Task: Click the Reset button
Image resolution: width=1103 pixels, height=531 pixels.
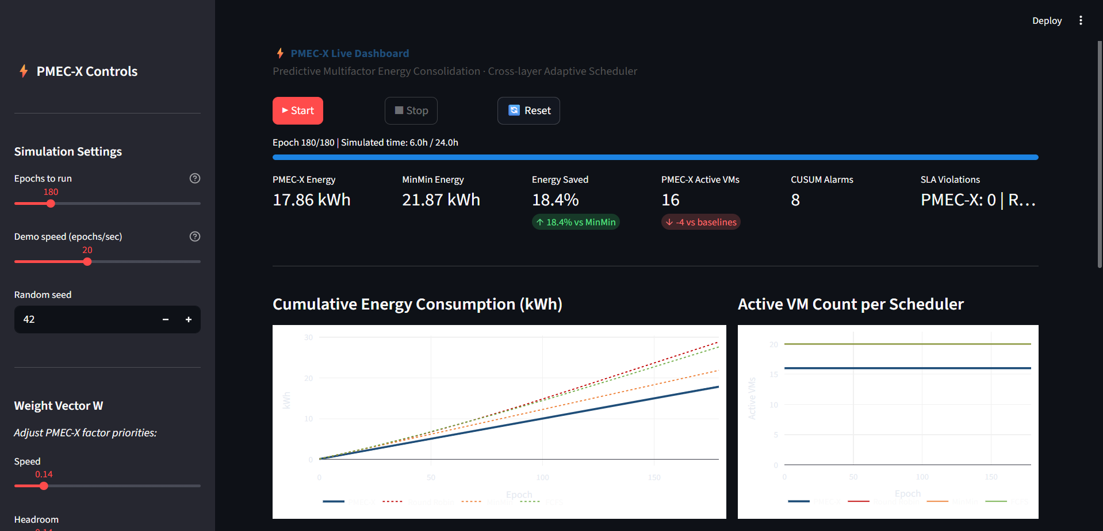Action: pos(528,110)
